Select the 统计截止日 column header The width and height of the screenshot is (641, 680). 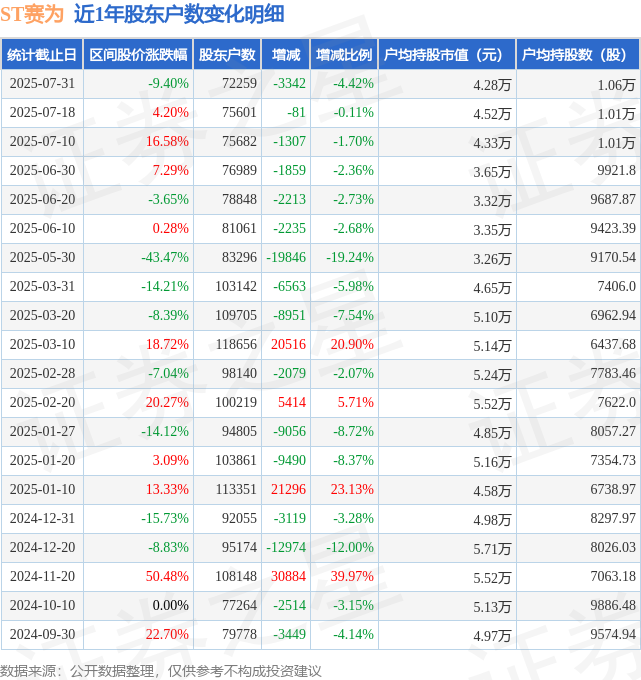point(42,55)
